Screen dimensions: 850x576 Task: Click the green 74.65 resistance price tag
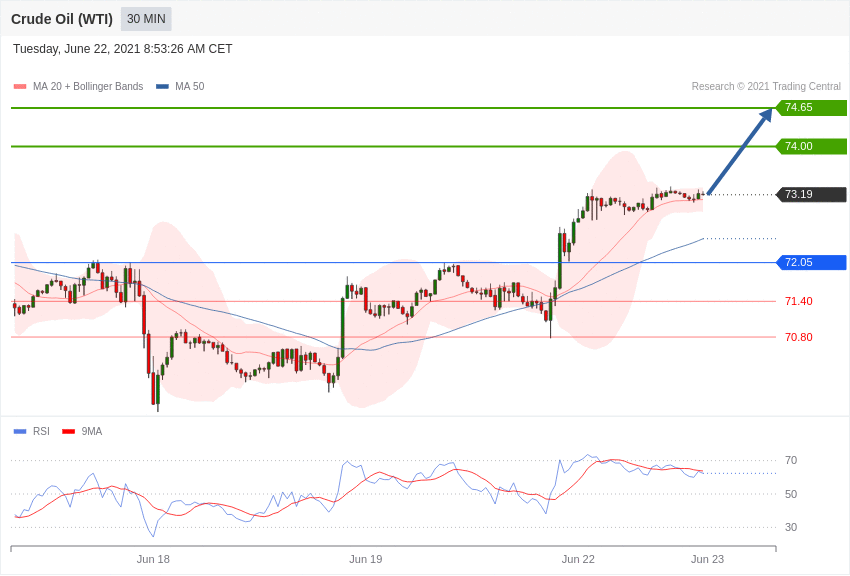point(812,107)
